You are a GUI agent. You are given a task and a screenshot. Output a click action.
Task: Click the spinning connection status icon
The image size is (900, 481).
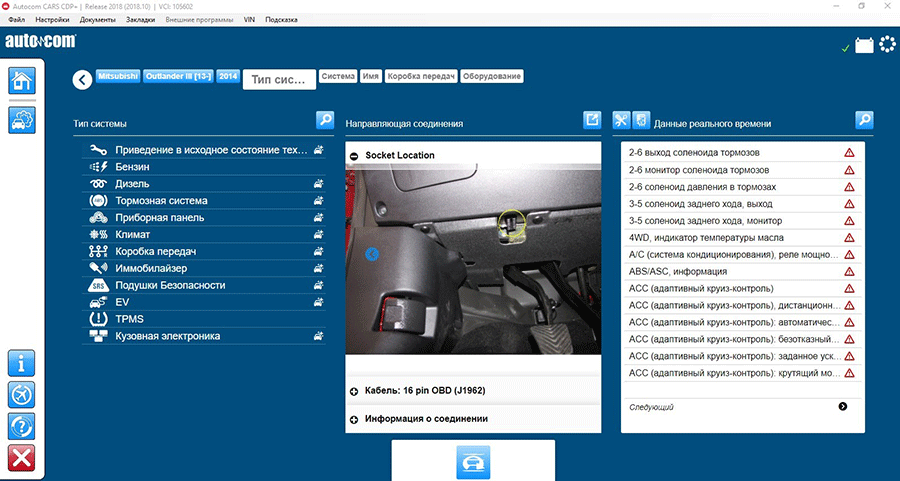click(887, 44)
